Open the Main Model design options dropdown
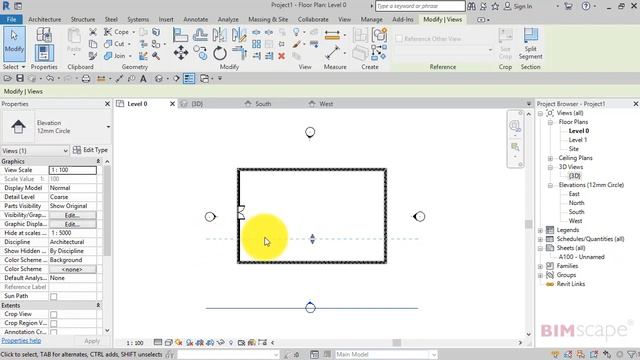640x360 pixels. (x=386, y=354)
